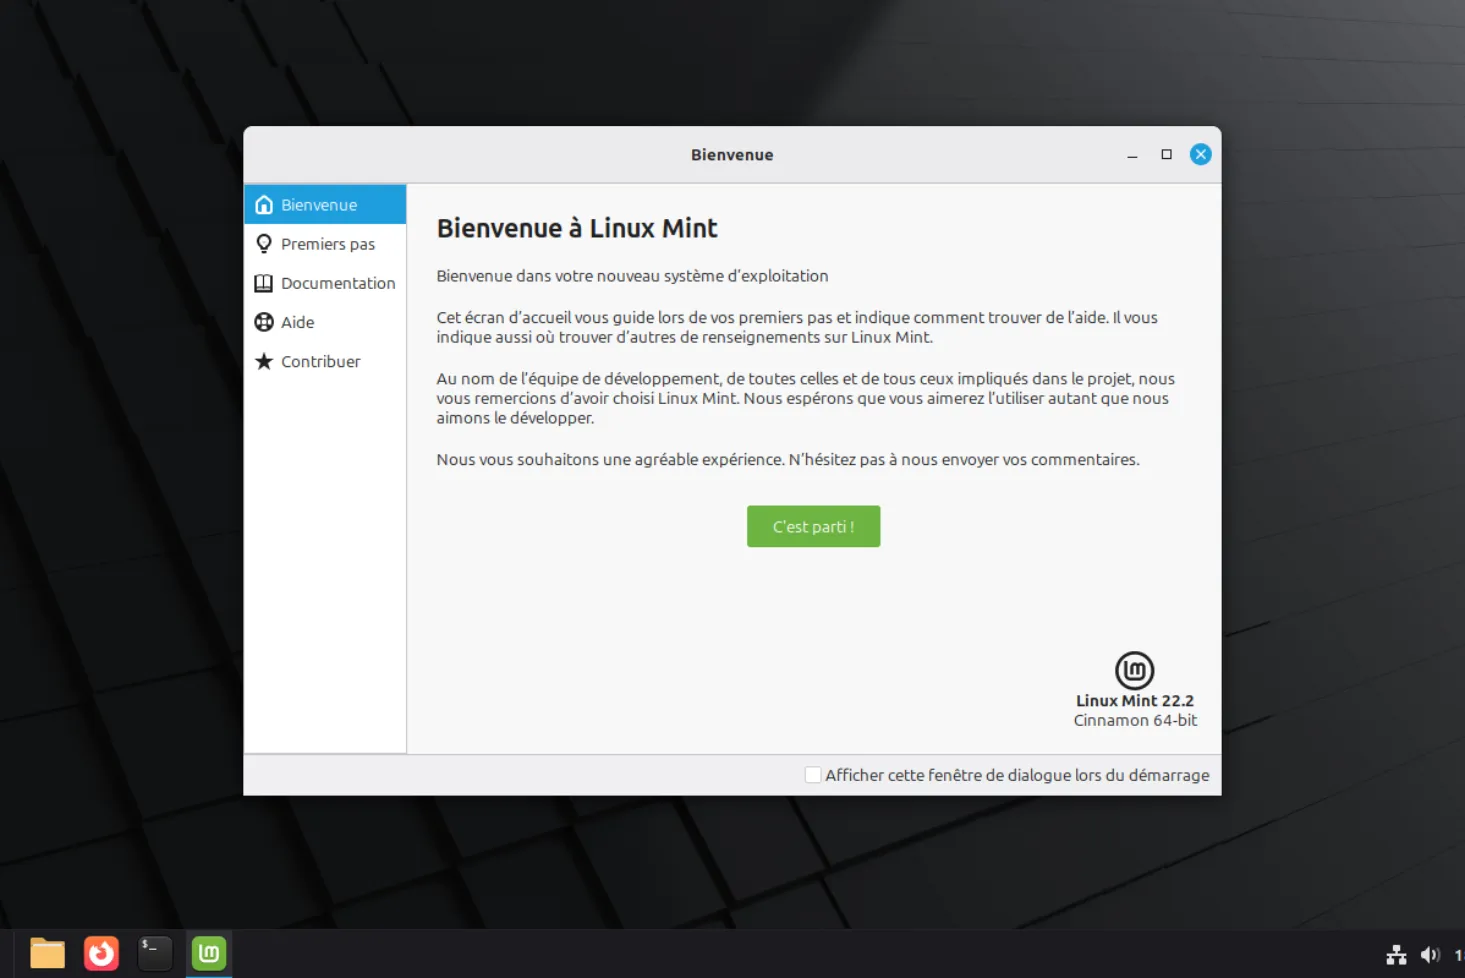Image resolution: width=1465 pixels, height=978 pixels.
Task: Open the Files folder in the taskbar
Action: 47,953
